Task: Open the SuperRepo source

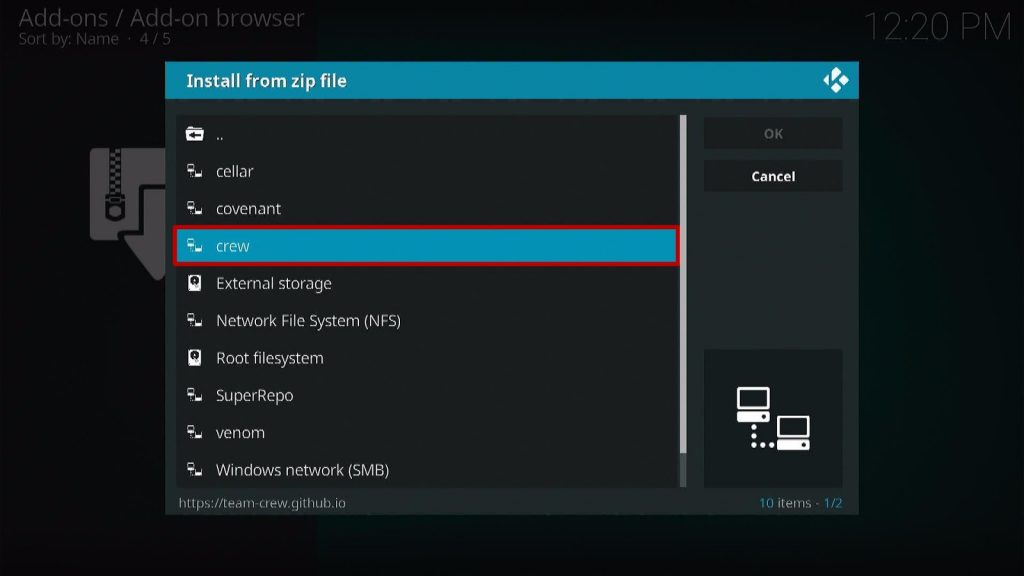Action: [427, 394]
